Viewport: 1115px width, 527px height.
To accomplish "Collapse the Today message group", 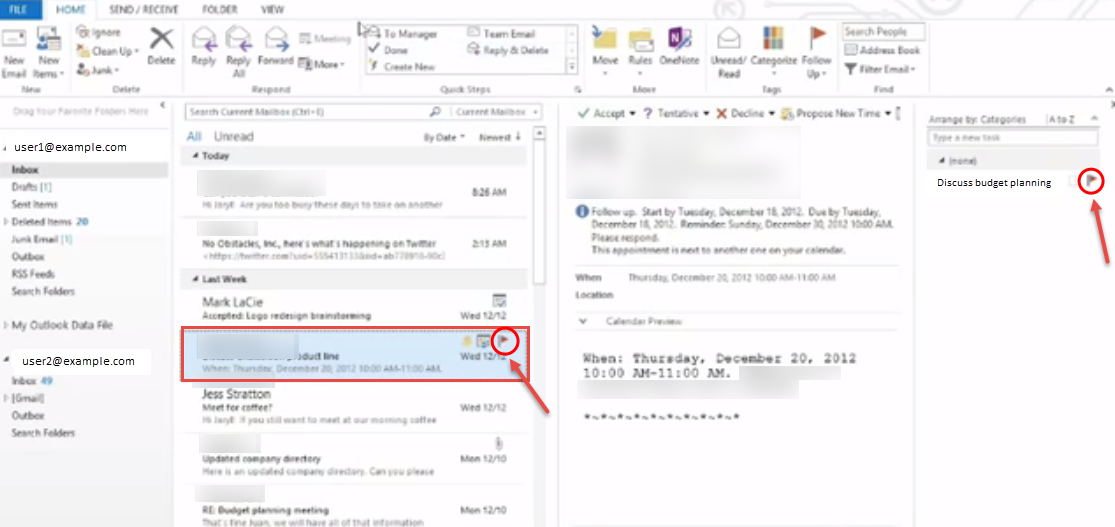I will click(196, 156).
